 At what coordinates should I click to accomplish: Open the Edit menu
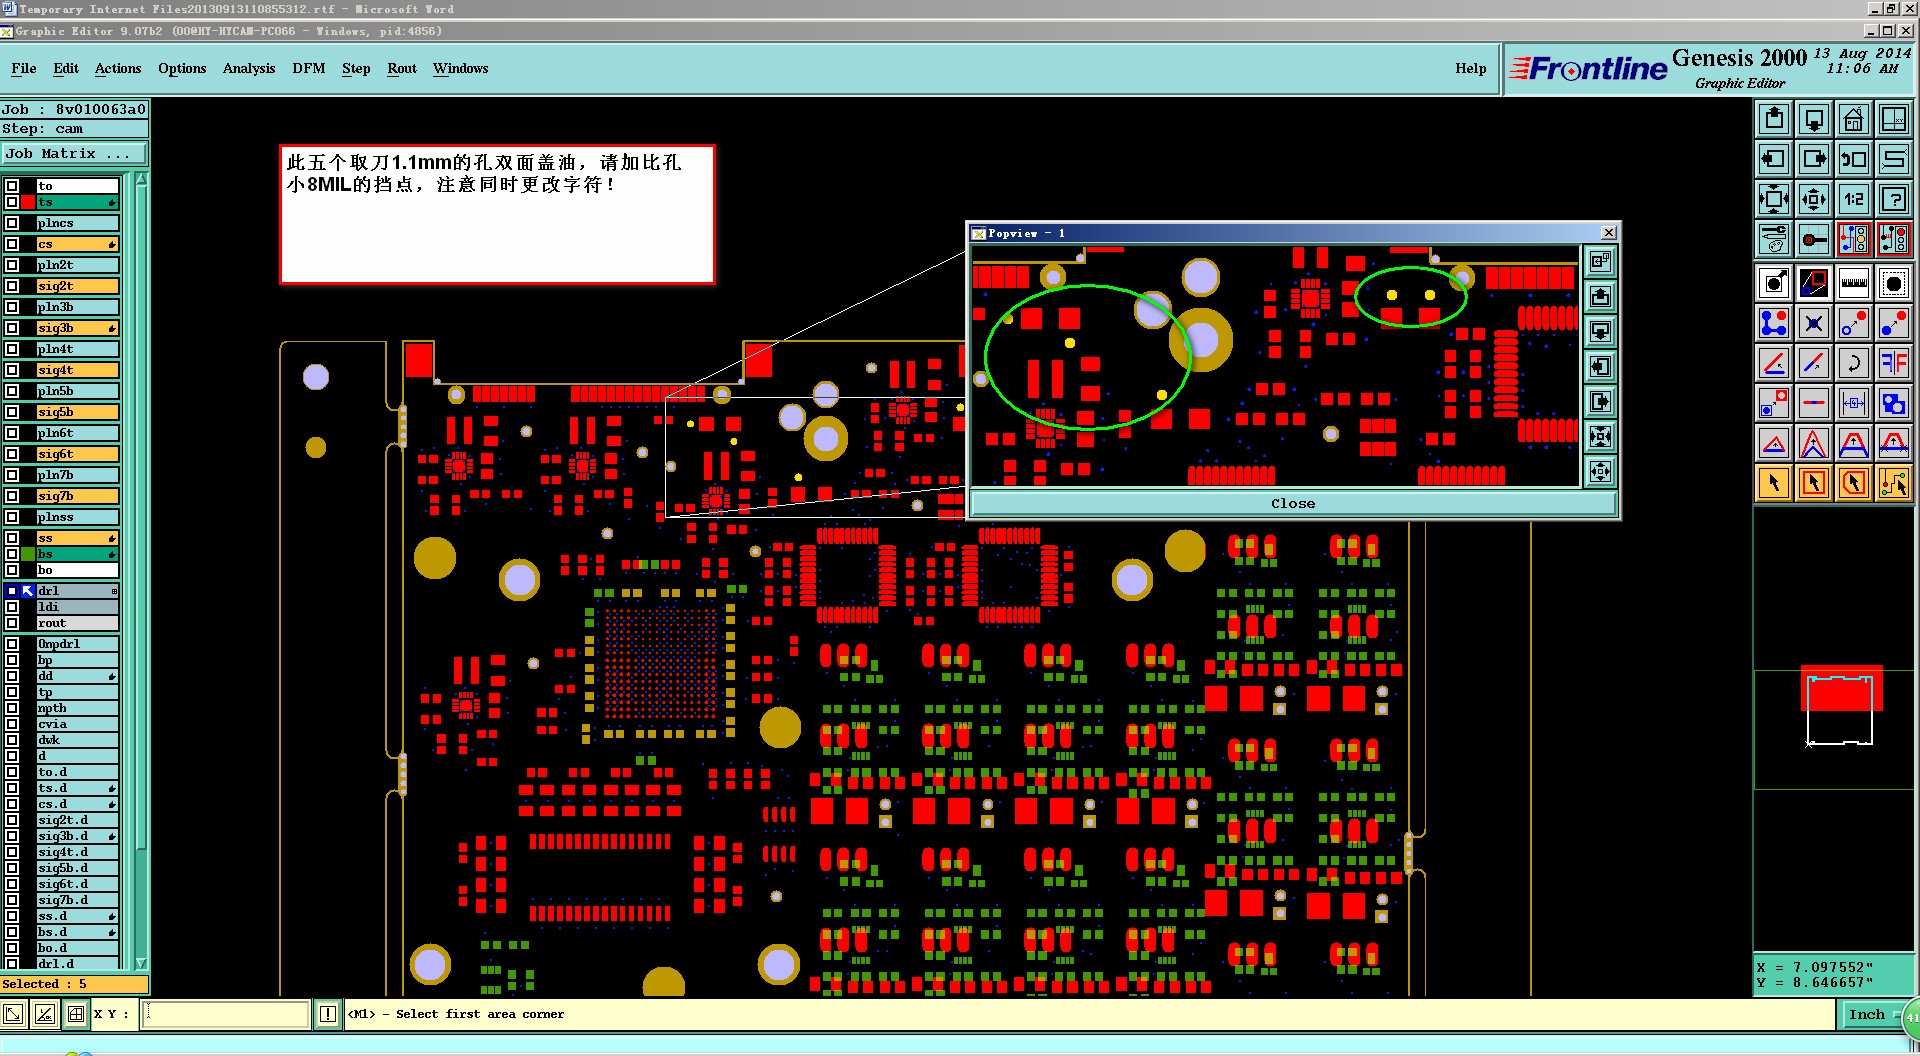(x=66, y=68)
